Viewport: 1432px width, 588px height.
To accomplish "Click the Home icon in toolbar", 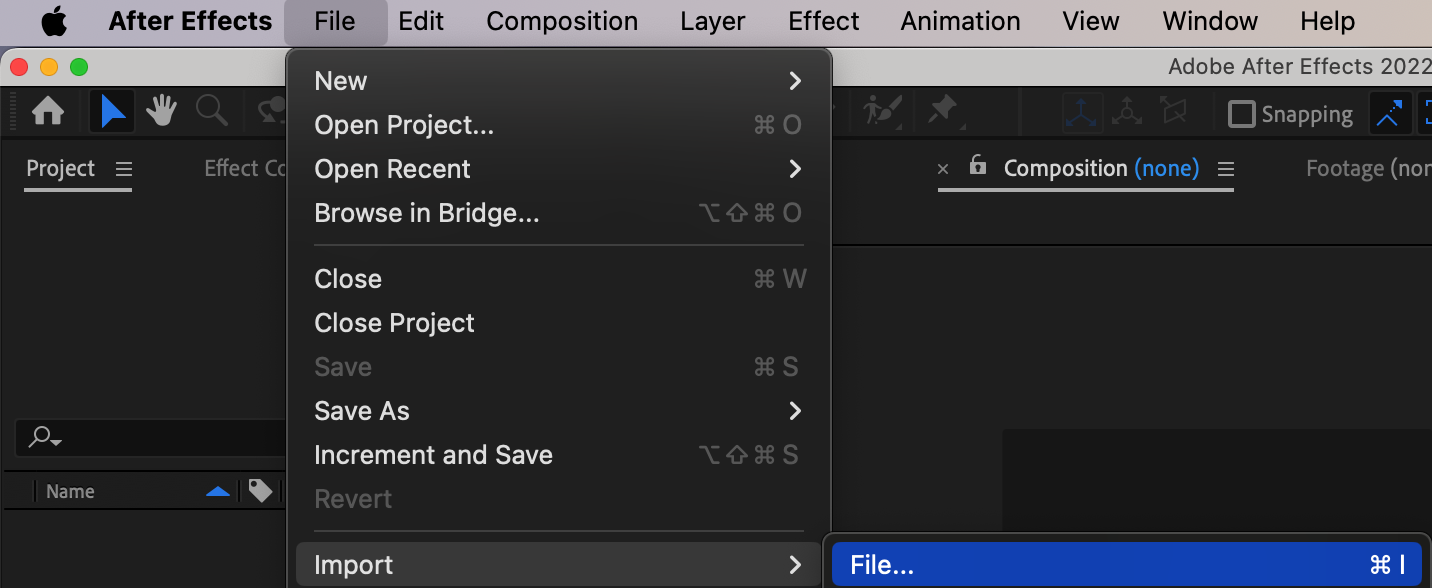I will pos(48,111).
